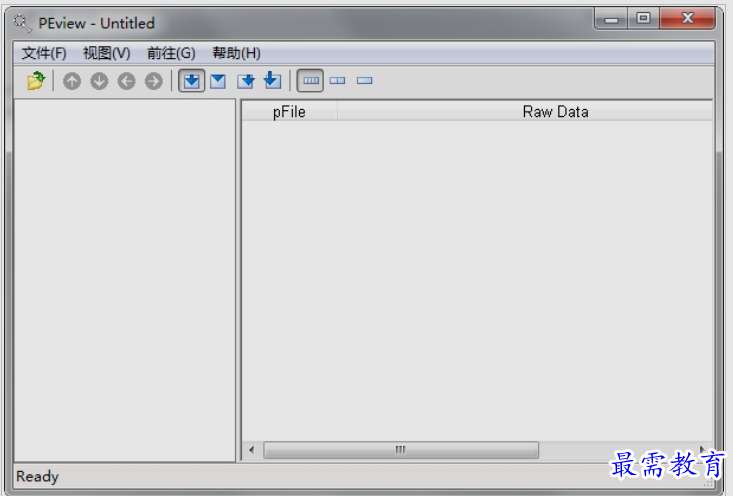Click the horizontal scrollbar left arrow
The image size is (733, 496).
pyautogui.click(x=252, y=450)
